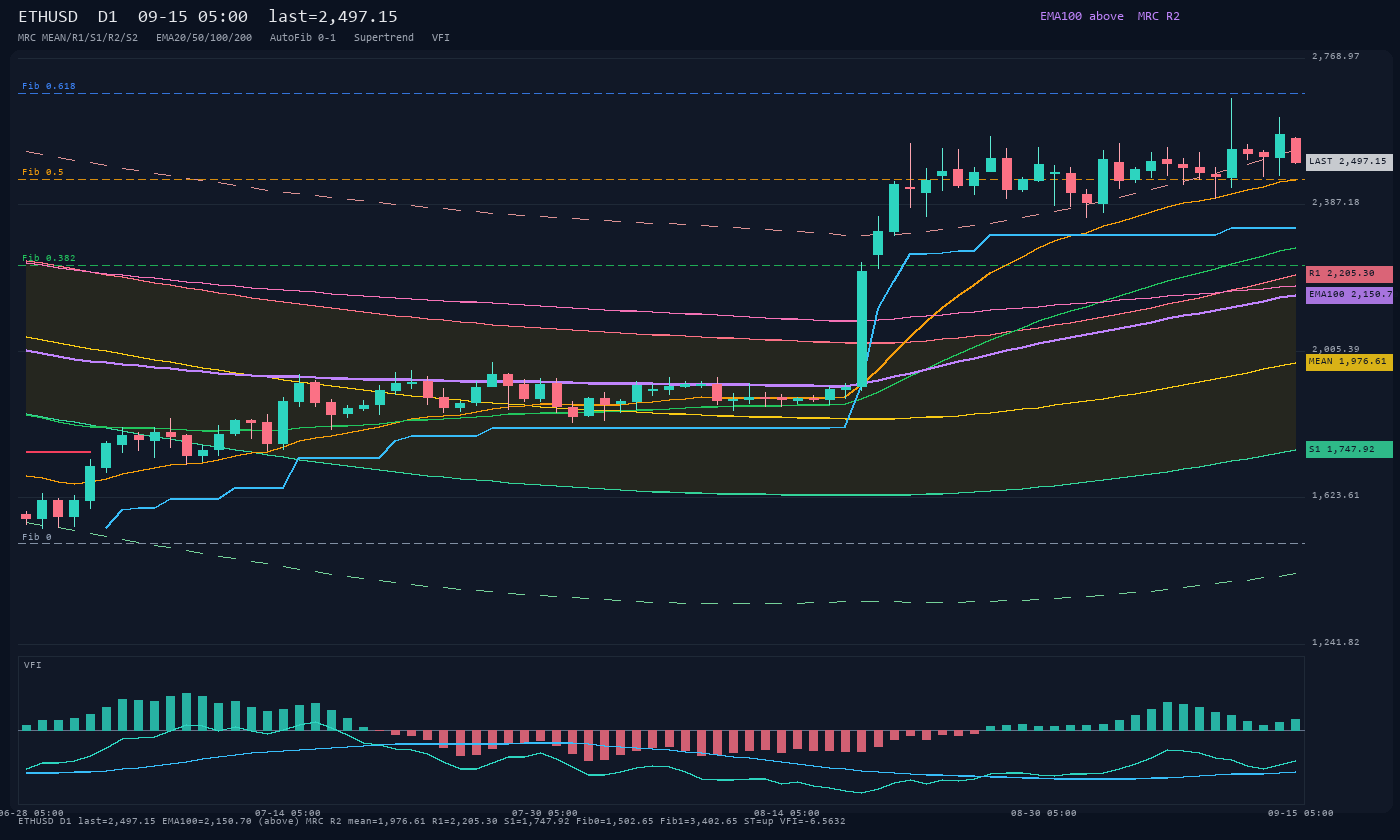Click the 07-14 05:00 time axis label

[288, 813]
